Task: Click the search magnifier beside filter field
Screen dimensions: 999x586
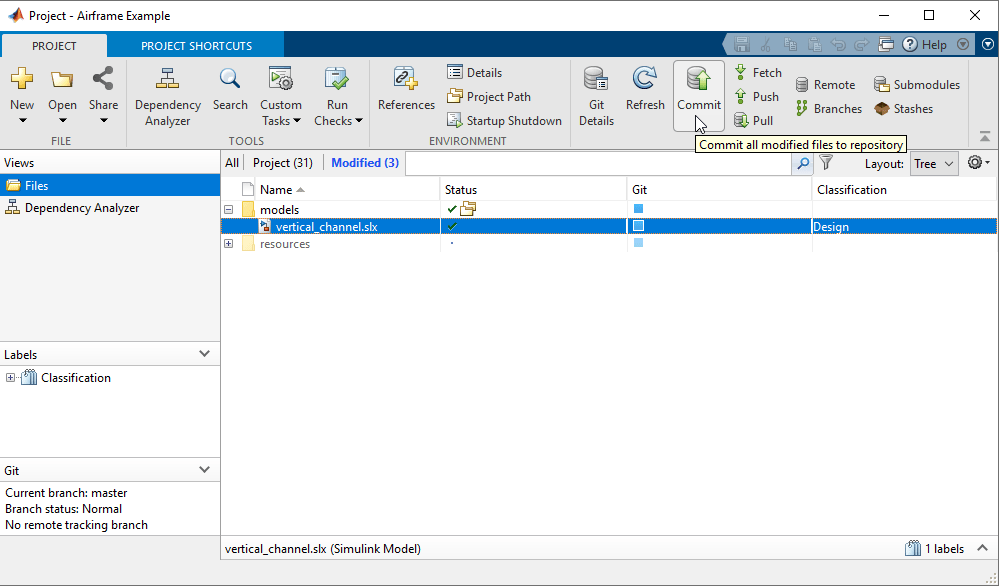Action: [803, 164]
